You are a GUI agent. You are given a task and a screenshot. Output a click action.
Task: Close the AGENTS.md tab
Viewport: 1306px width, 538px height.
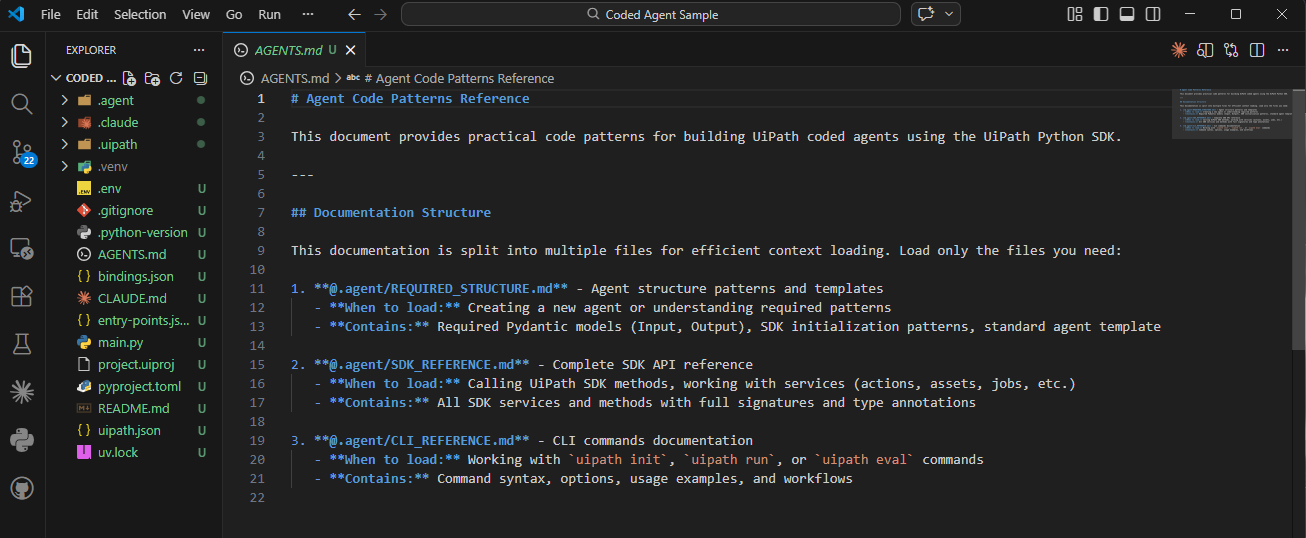349,50
